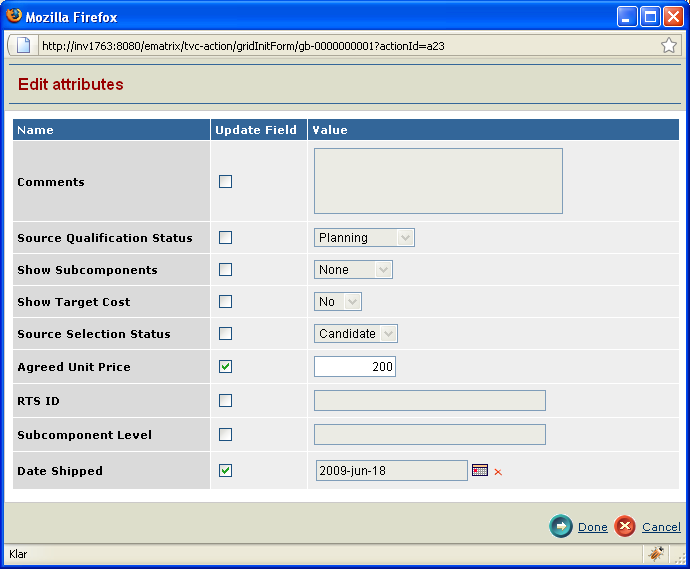Viewport: 690px width, 569px height.
Task: Click the Firefox logo in title bar
Action: tap(14, 16)
